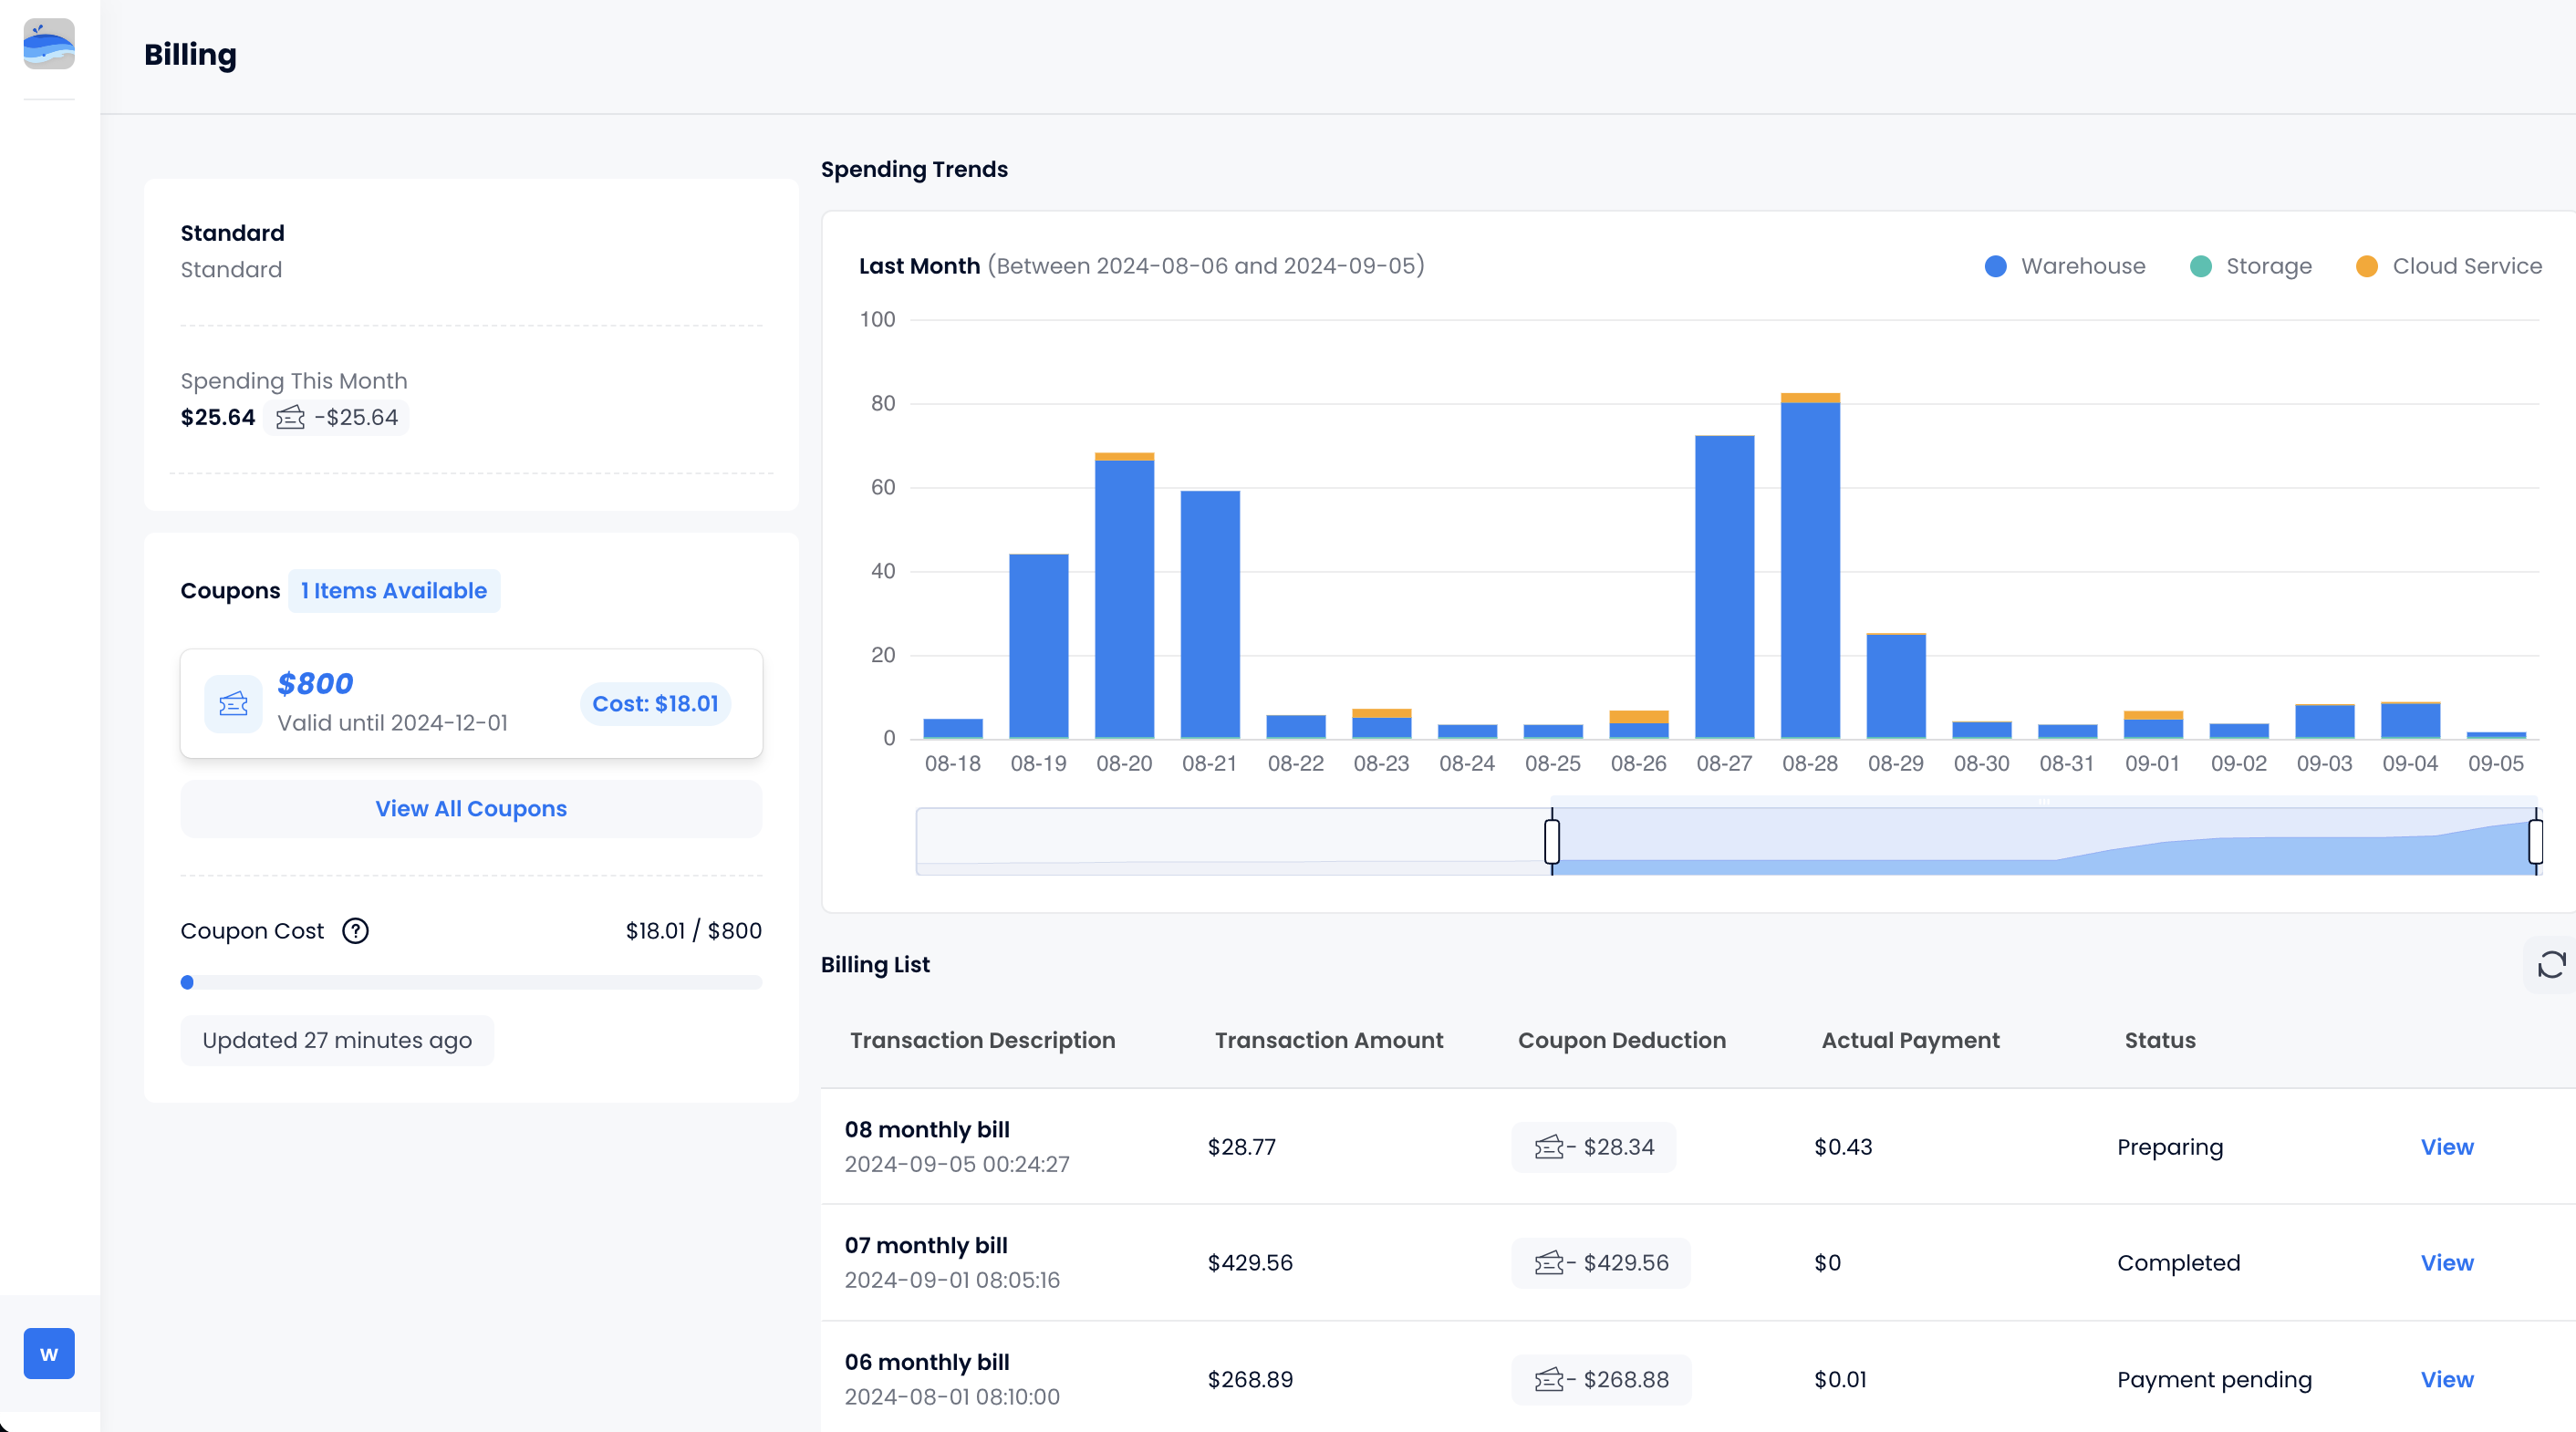Click the Coupon Deduction column header

coord(1621,1040)
